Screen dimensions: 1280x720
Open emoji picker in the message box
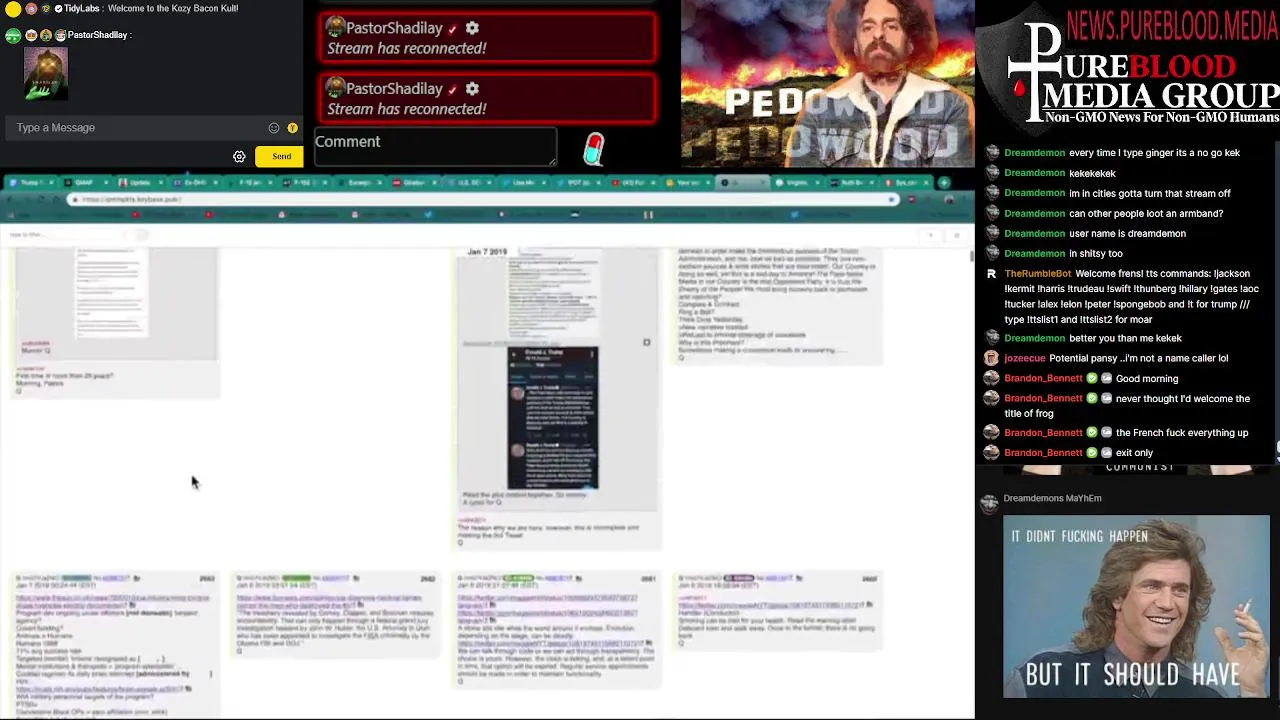point(274,128)
